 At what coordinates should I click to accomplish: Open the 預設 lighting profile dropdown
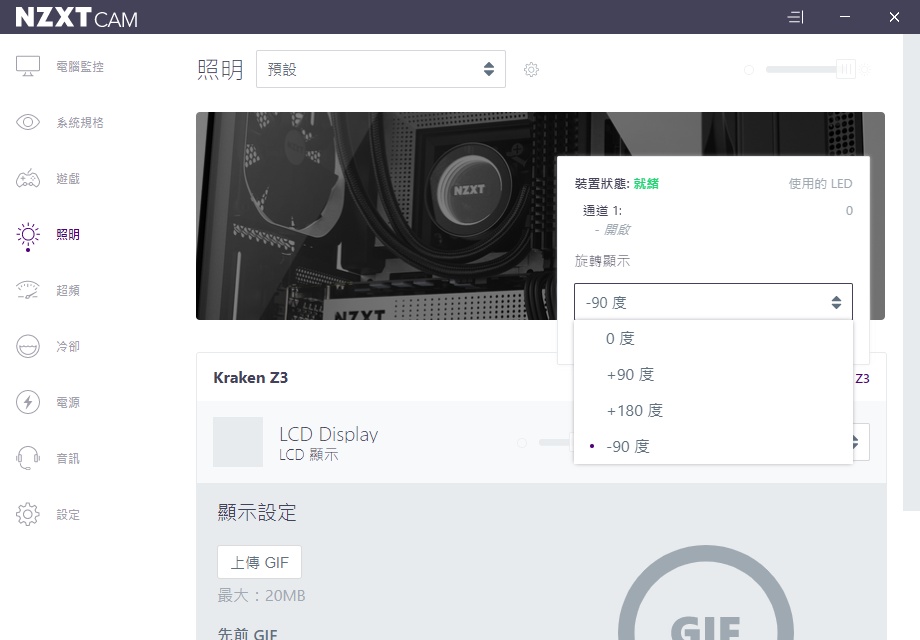(x=381, y=69)
